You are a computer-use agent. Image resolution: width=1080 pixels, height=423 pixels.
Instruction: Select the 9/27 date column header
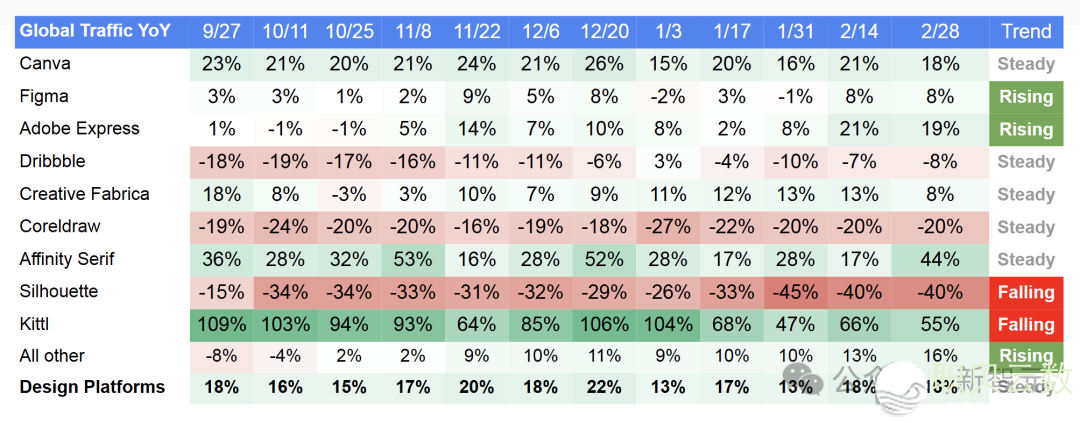point(221,31)
